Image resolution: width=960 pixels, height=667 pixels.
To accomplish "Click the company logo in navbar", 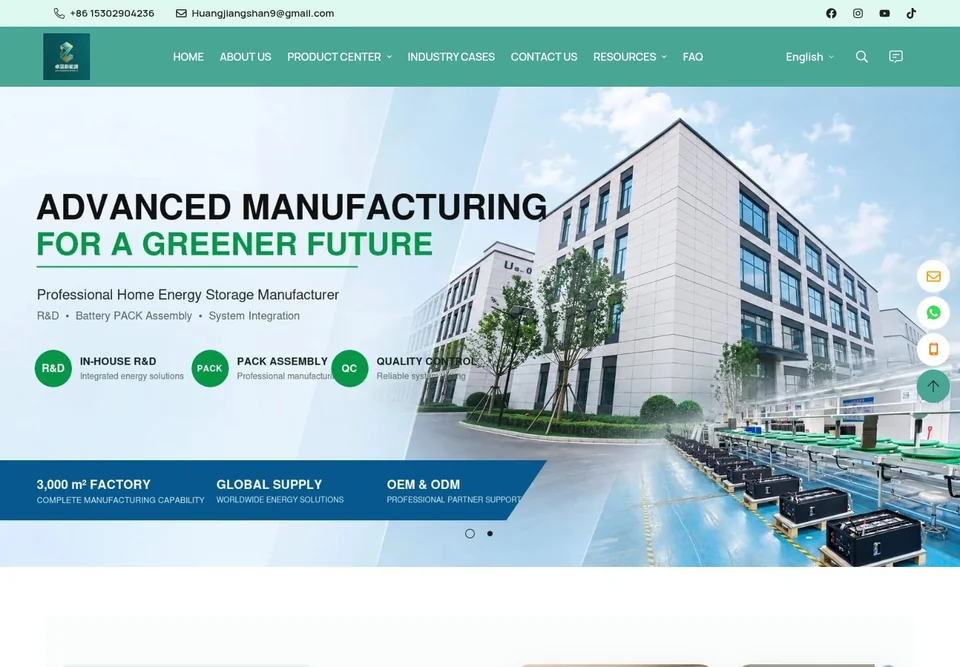I will tap(67, 57).
